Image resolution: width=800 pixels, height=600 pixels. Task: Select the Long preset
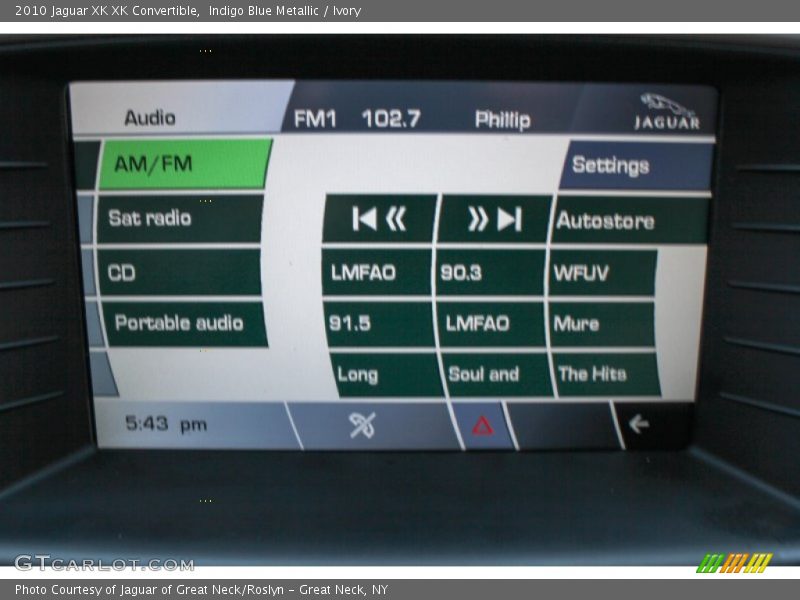point(388,375)
